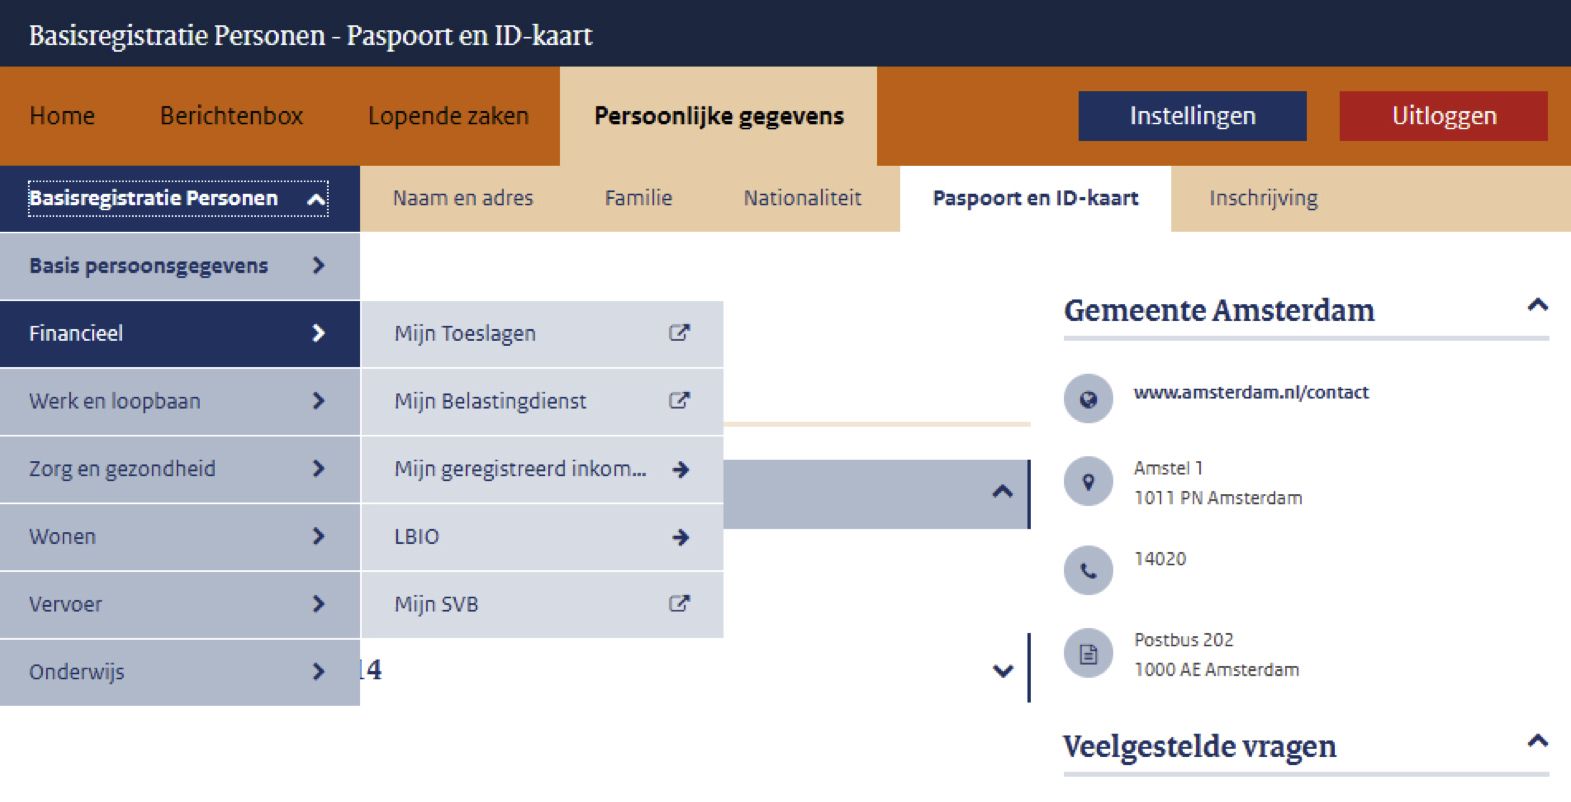Click the red Uitloggen button
Image resolution: width=1571 pixels, height=802 pixels.
[1444, 116]
